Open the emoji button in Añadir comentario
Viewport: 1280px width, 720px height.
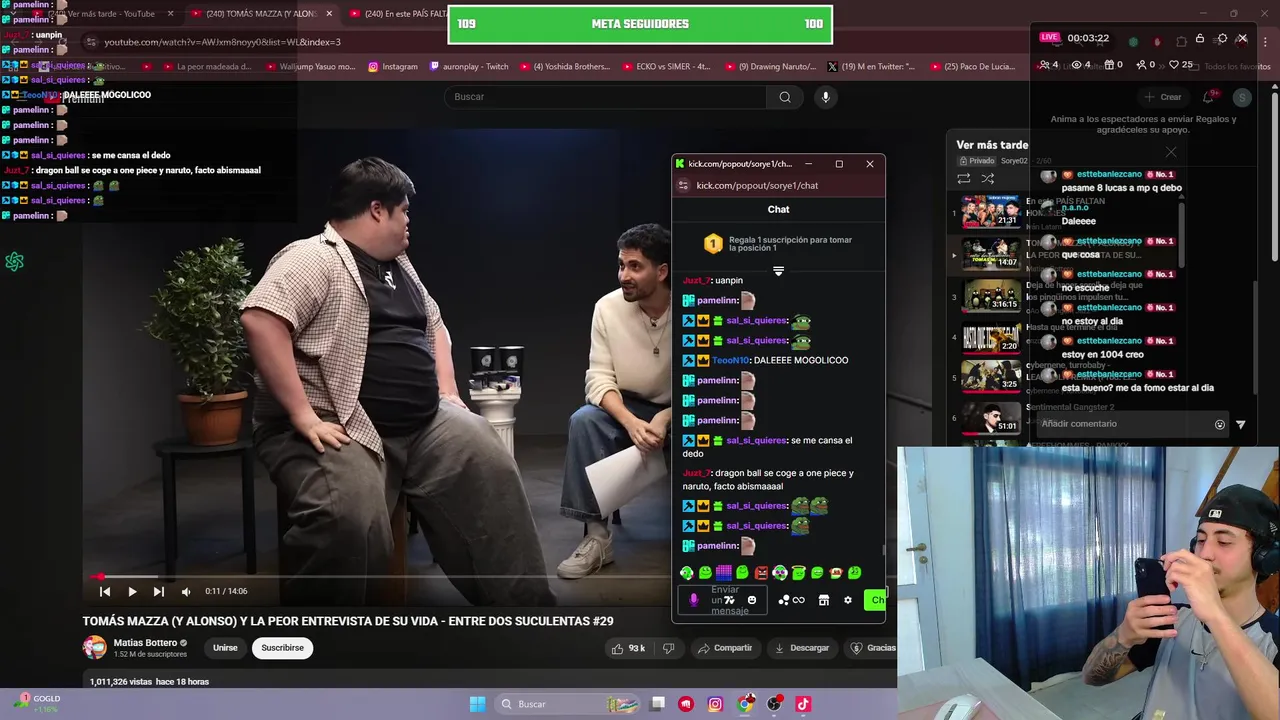(x=1219, y=424)
